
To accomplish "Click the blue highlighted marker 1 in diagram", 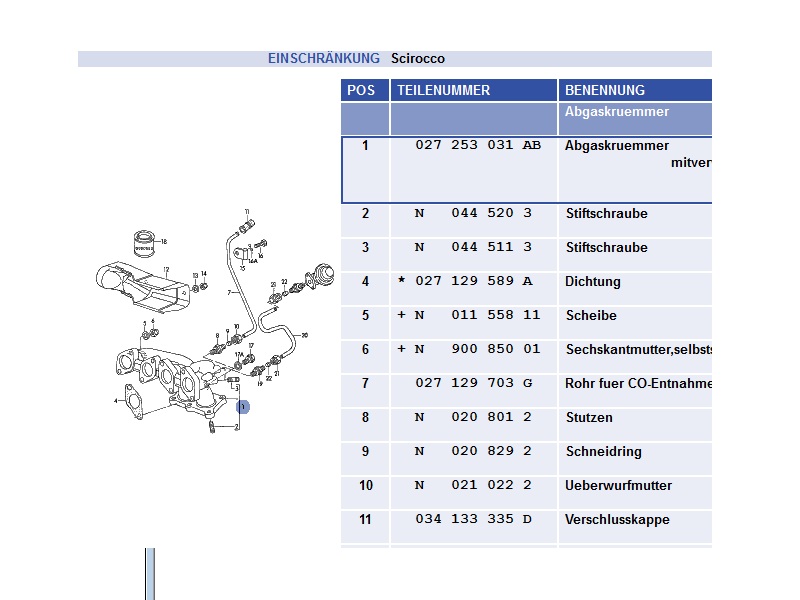I will point(242,406).
